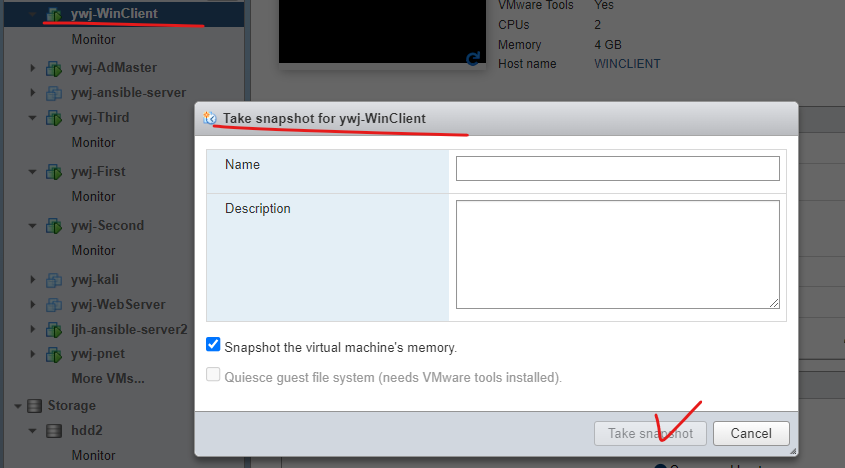Click the ywj-Second VM icon
Image resolution: width=845 pixels, height=468 pixels.
click(x=54, y=226)
